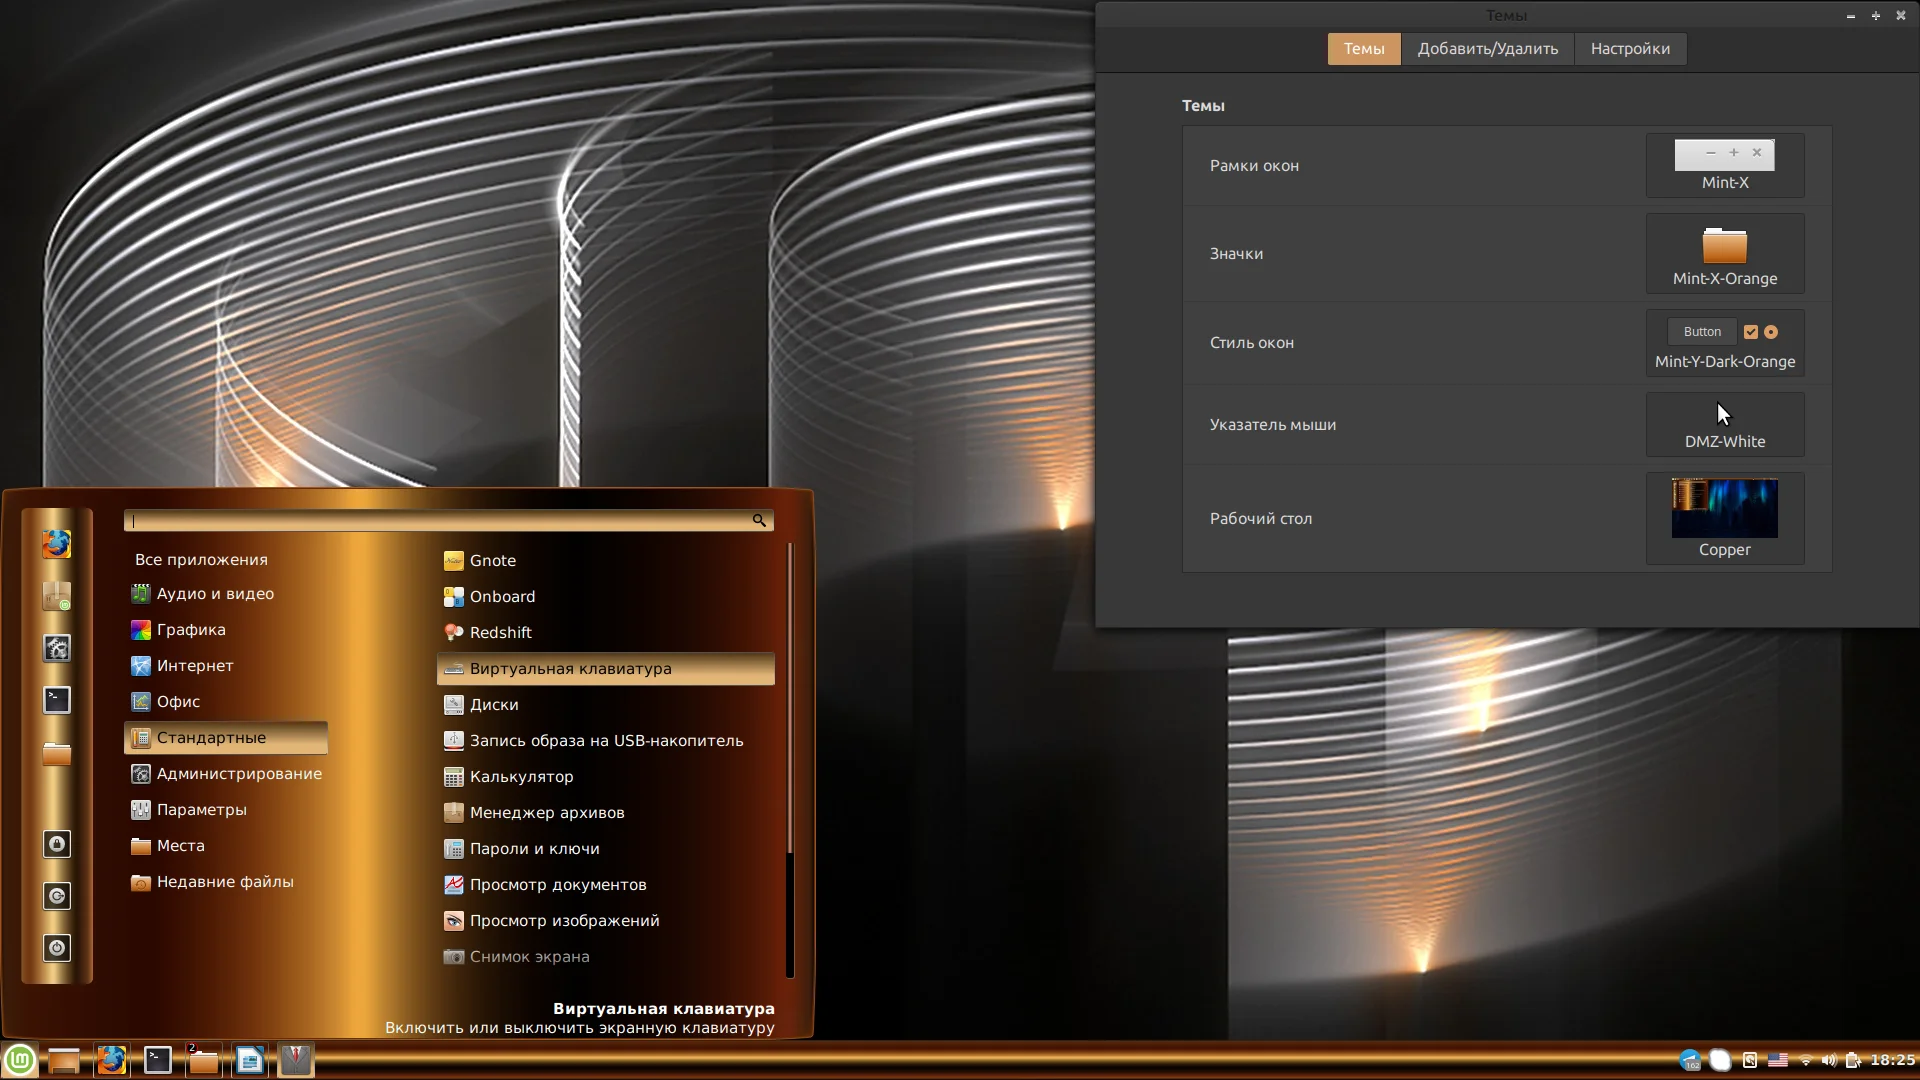Click the Linux Mint menu button

(x=20, y=1060)
